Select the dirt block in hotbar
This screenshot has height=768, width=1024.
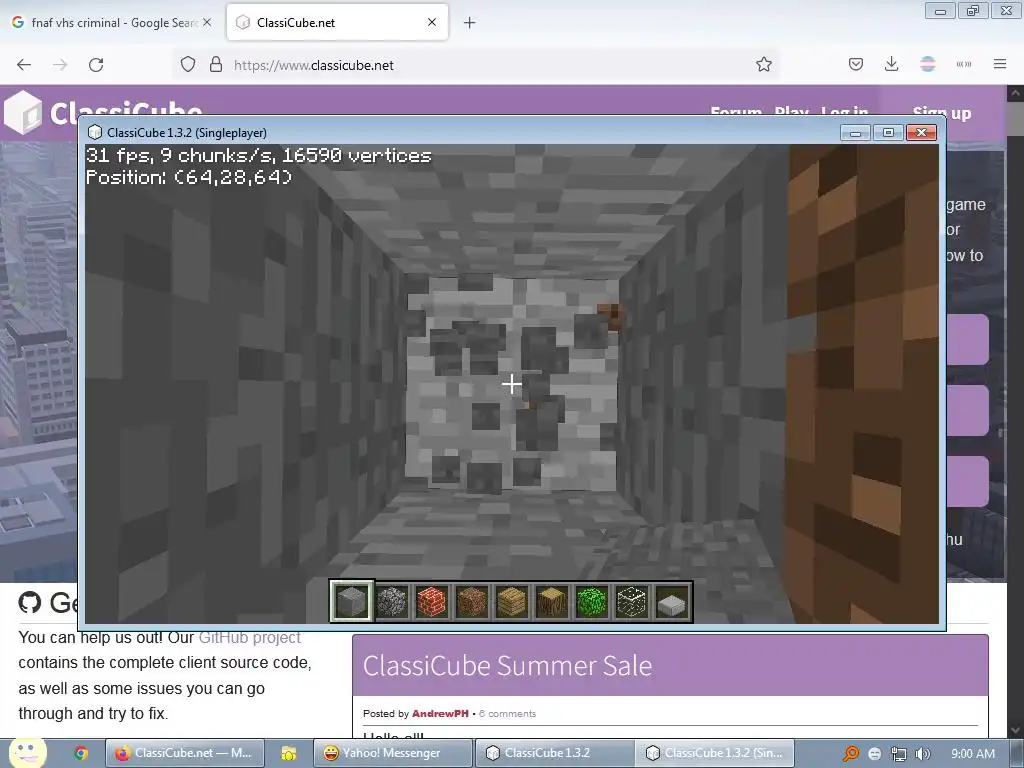472,601
